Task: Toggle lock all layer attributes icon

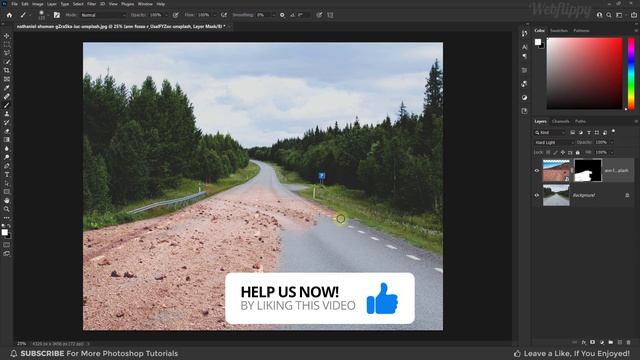Action: (x=578, y=152)
